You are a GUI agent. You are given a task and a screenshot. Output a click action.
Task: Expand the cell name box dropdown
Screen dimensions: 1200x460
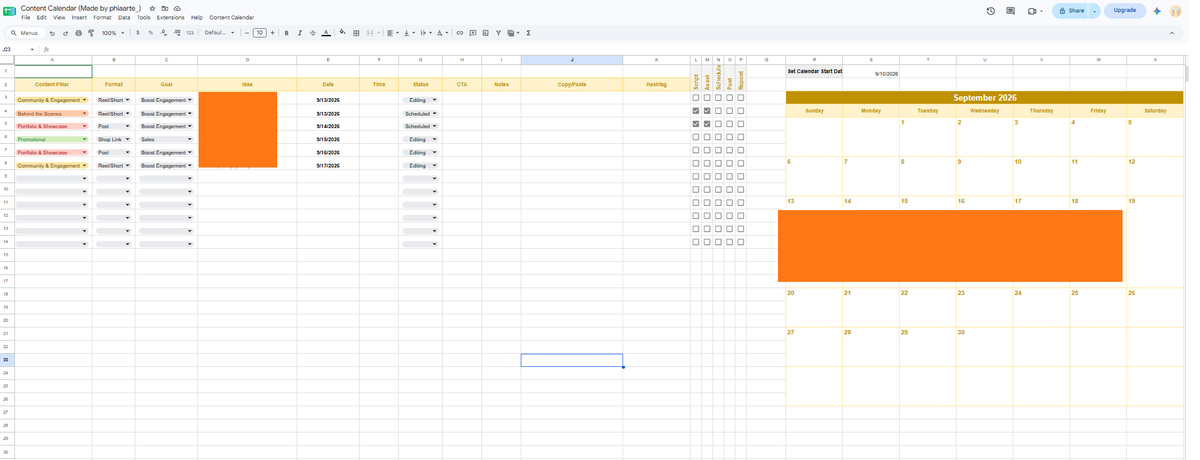(32, 49)
